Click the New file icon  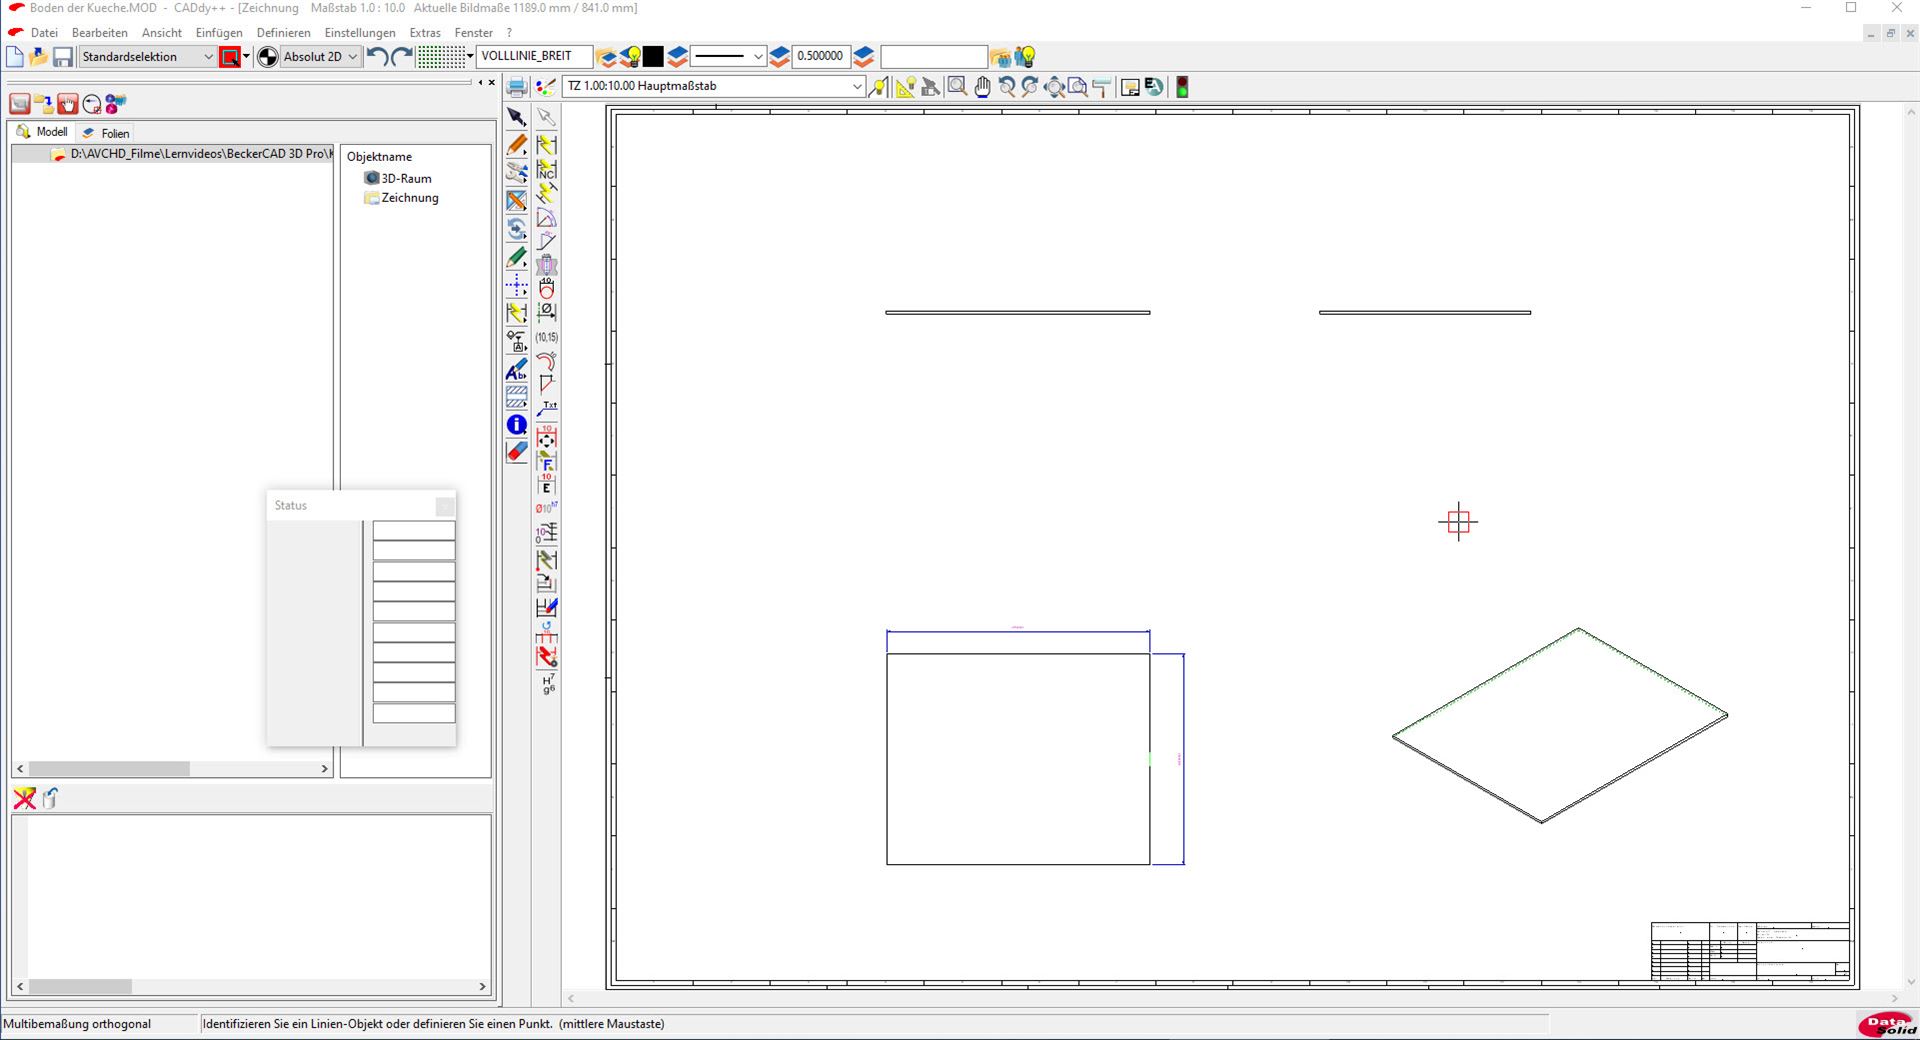(15, 57)
